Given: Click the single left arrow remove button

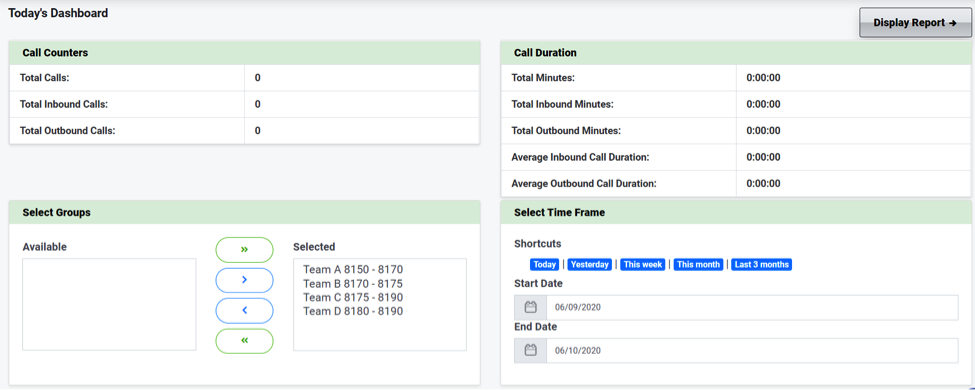Looking at the screenshot, I should (x=244, y=310).
